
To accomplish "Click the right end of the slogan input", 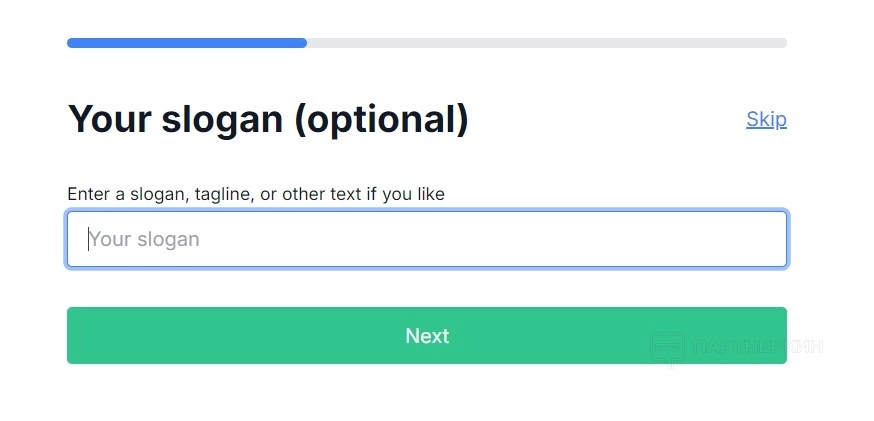I will (770, 239).
